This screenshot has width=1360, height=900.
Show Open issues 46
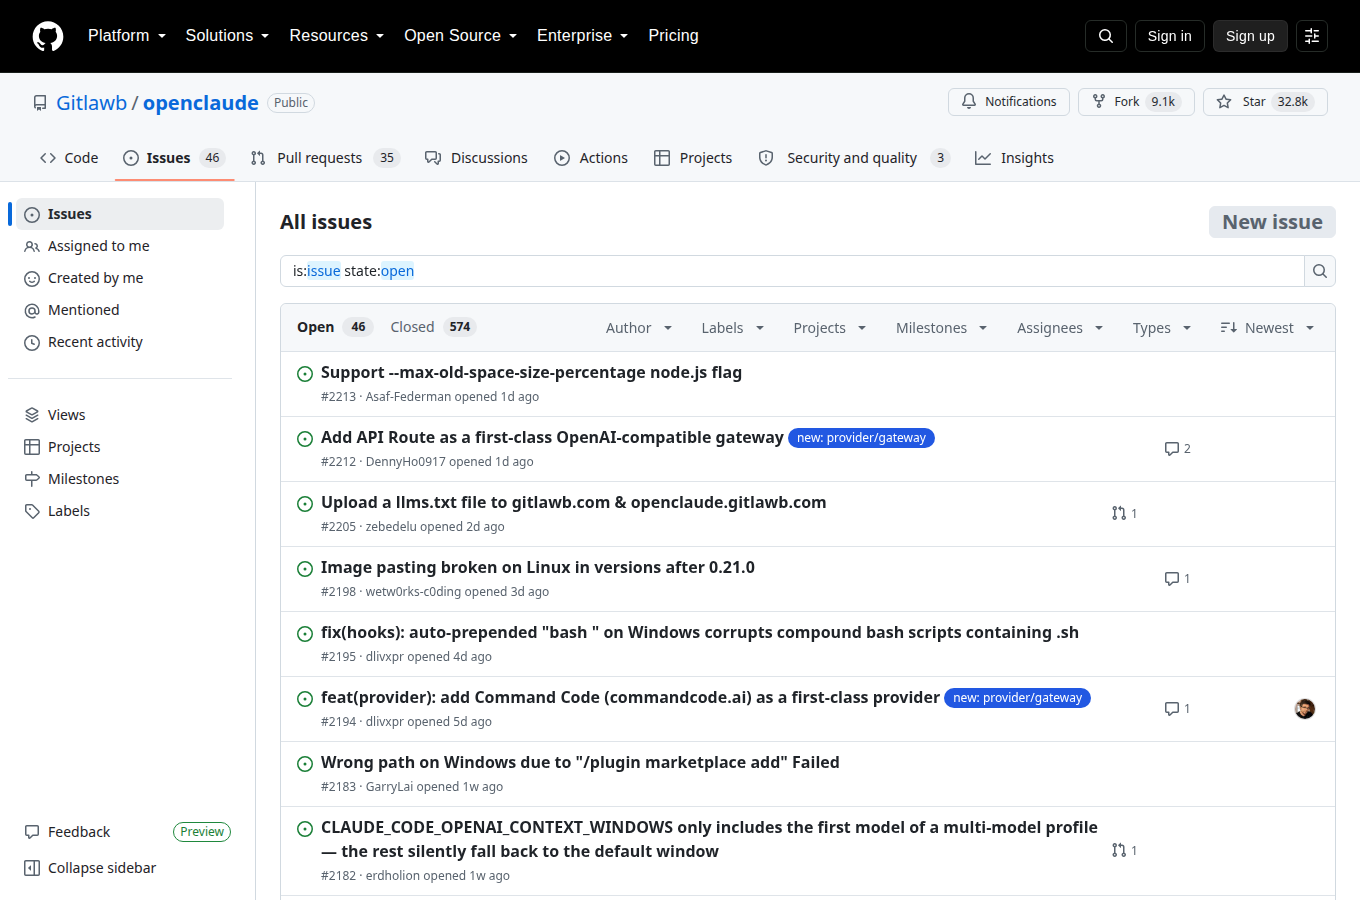click(x=334, y=327)
